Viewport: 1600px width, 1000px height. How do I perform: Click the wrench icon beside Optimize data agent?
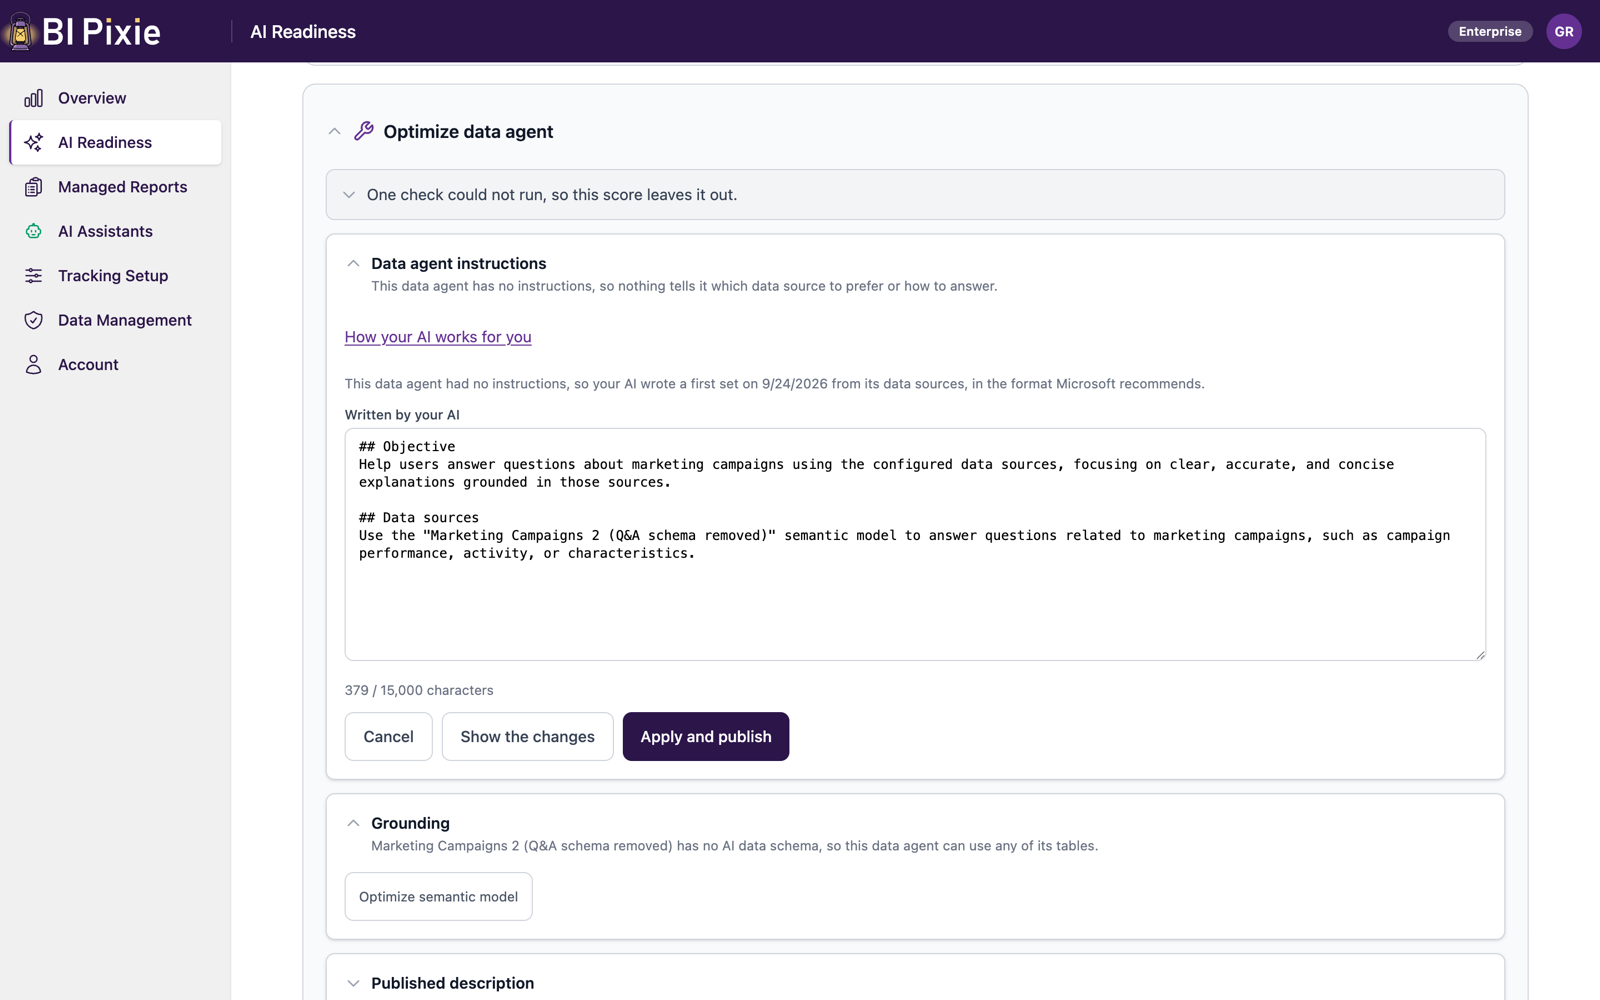(364, 131)
